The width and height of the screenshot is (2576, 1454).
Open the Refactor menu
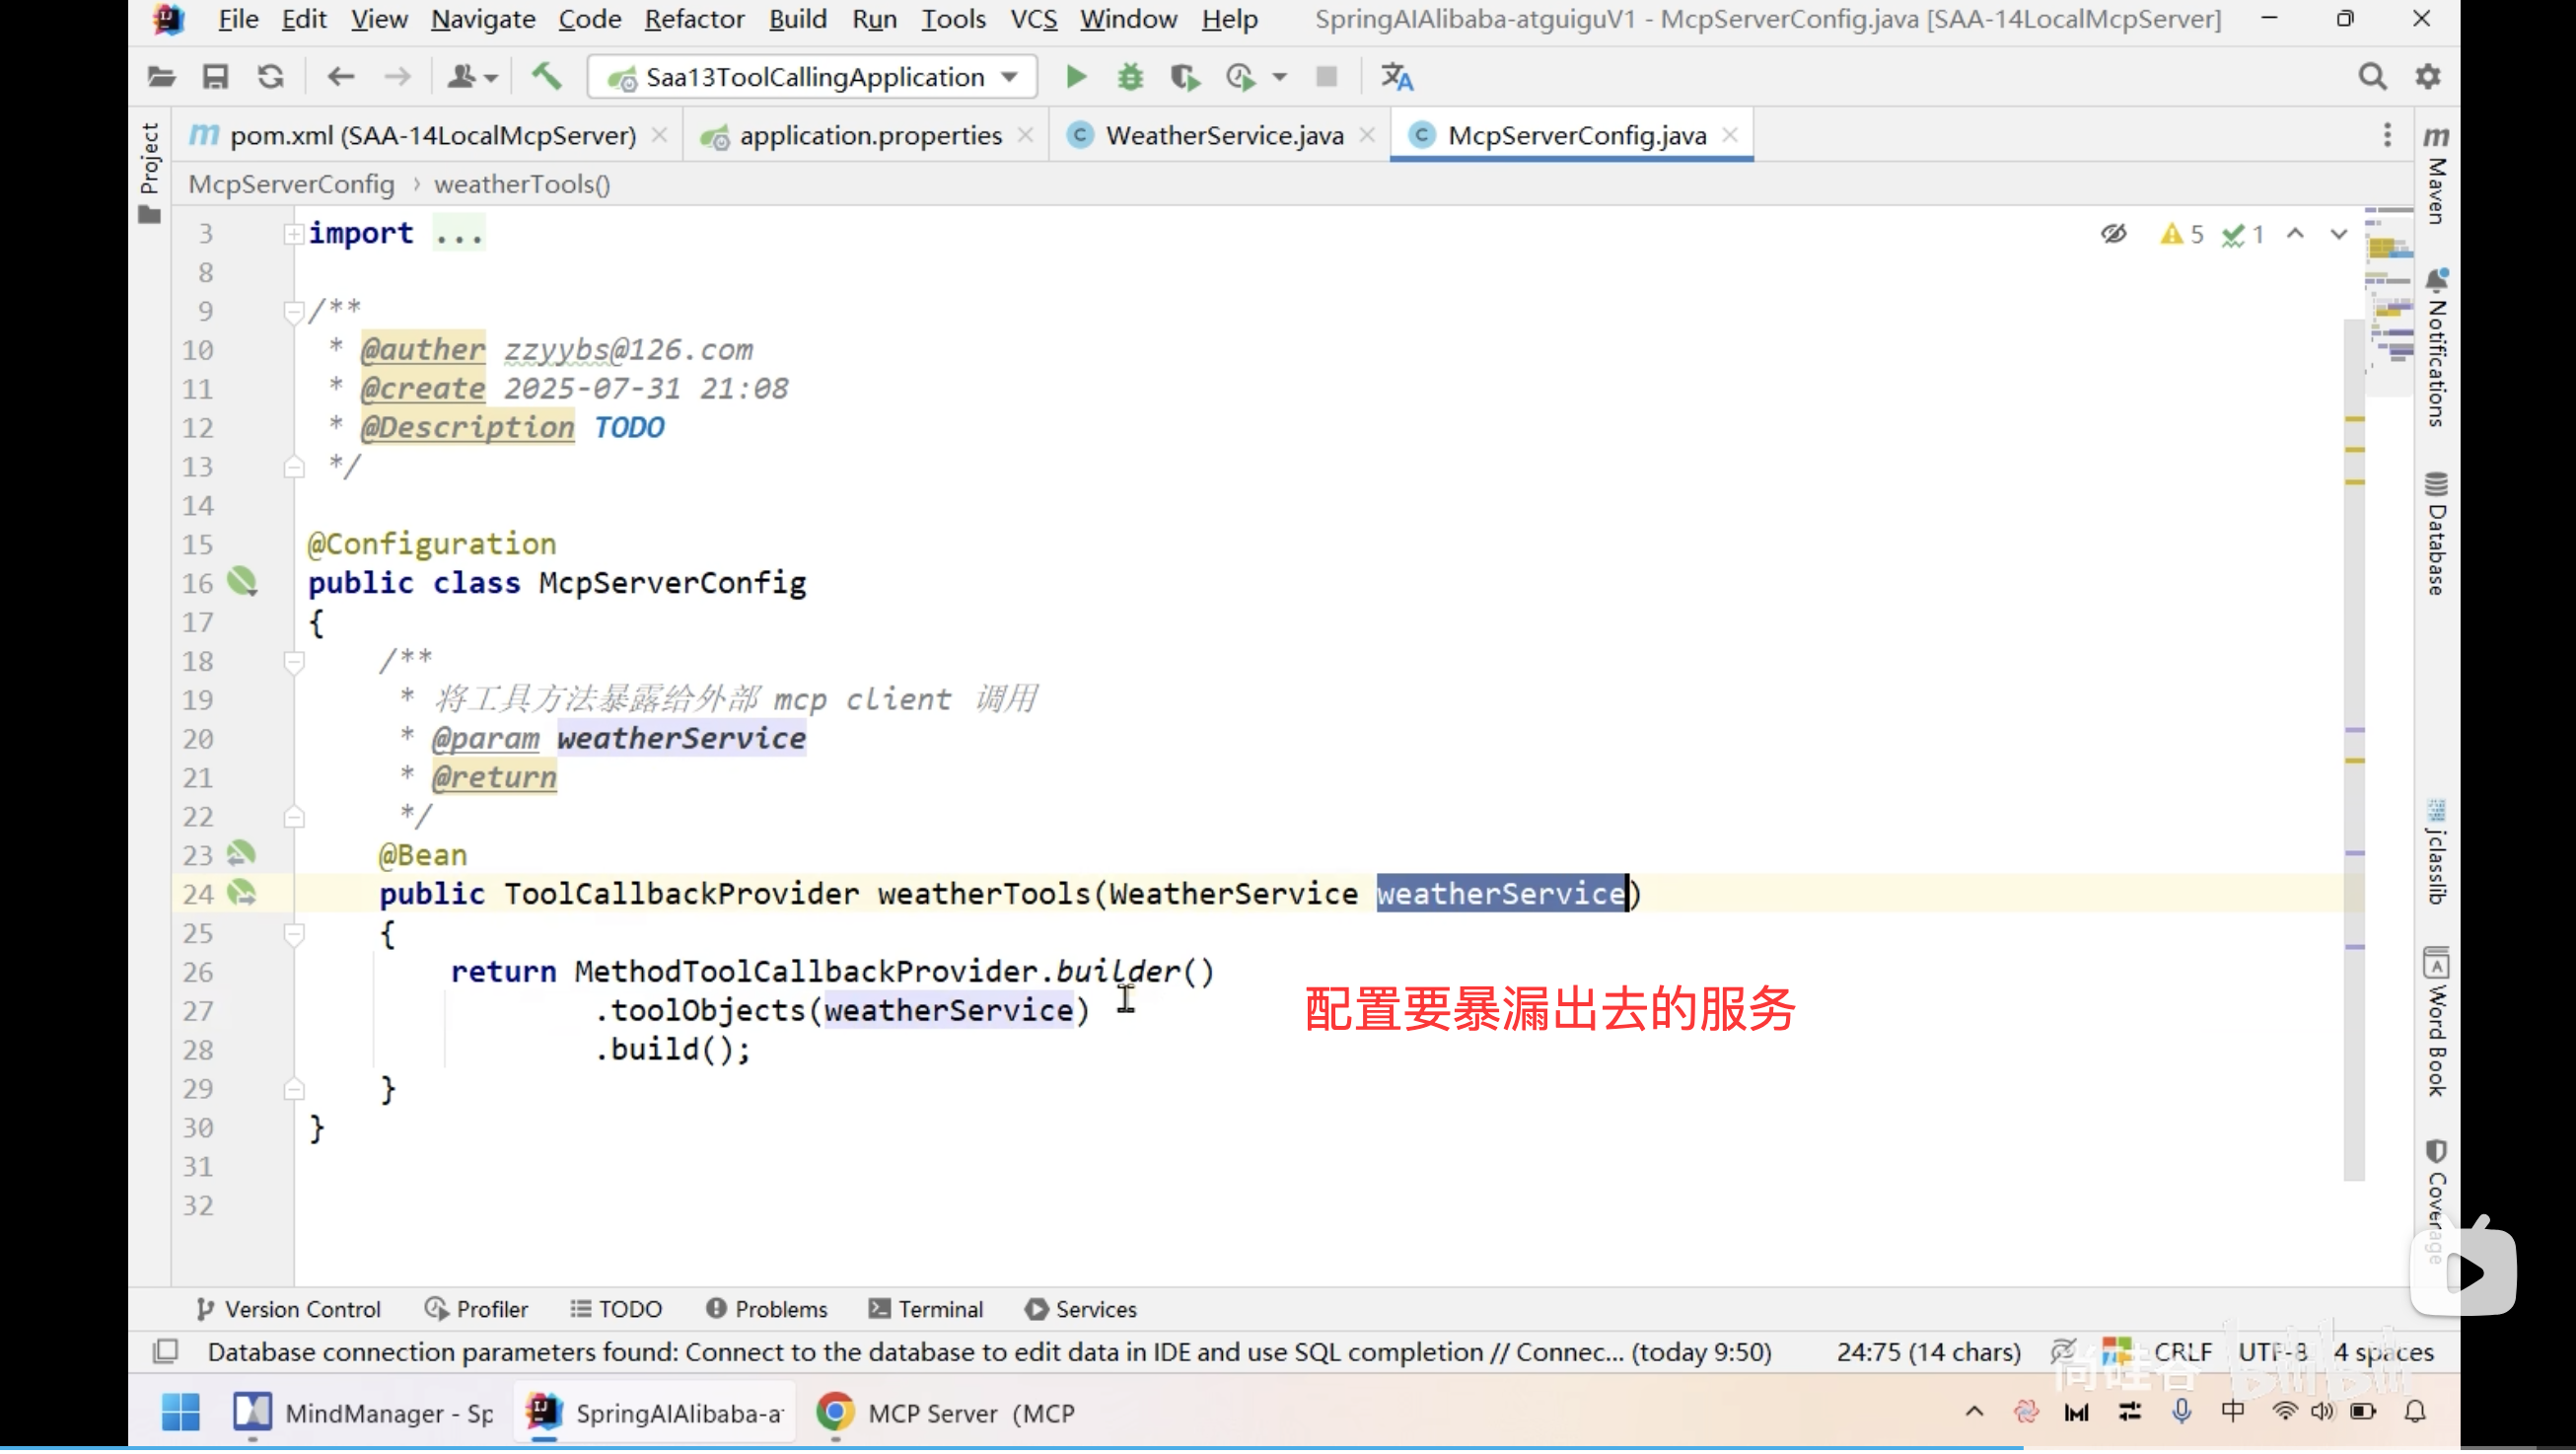tap(694, 19)
